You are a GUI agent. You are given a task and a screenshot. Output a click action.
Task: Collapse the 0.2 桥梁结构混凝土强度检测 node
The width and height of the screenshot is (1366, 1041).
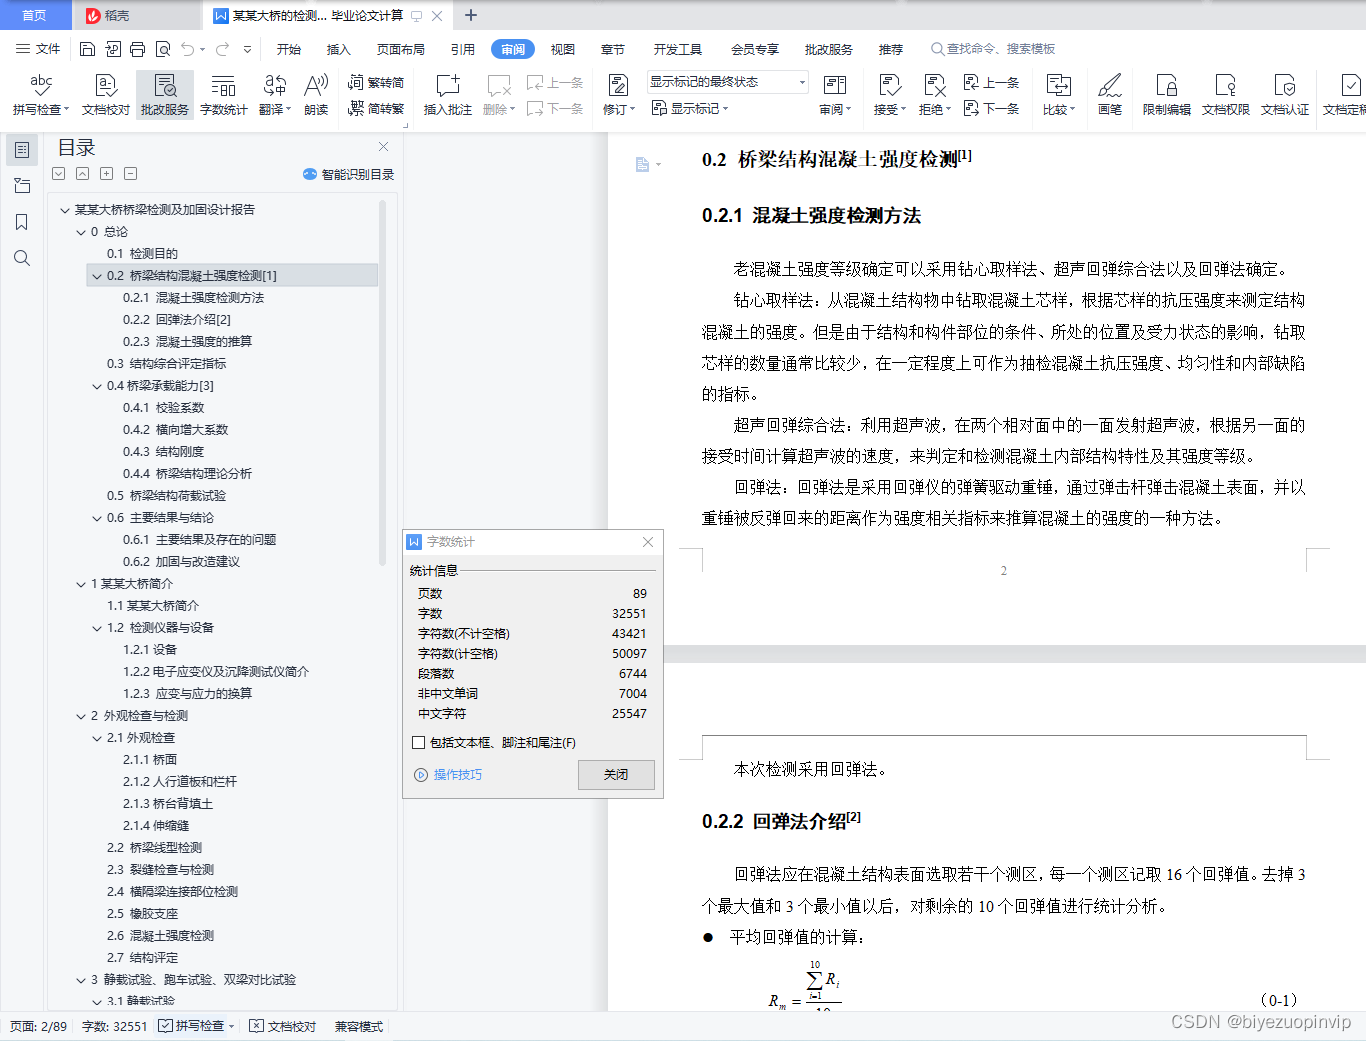97,276
